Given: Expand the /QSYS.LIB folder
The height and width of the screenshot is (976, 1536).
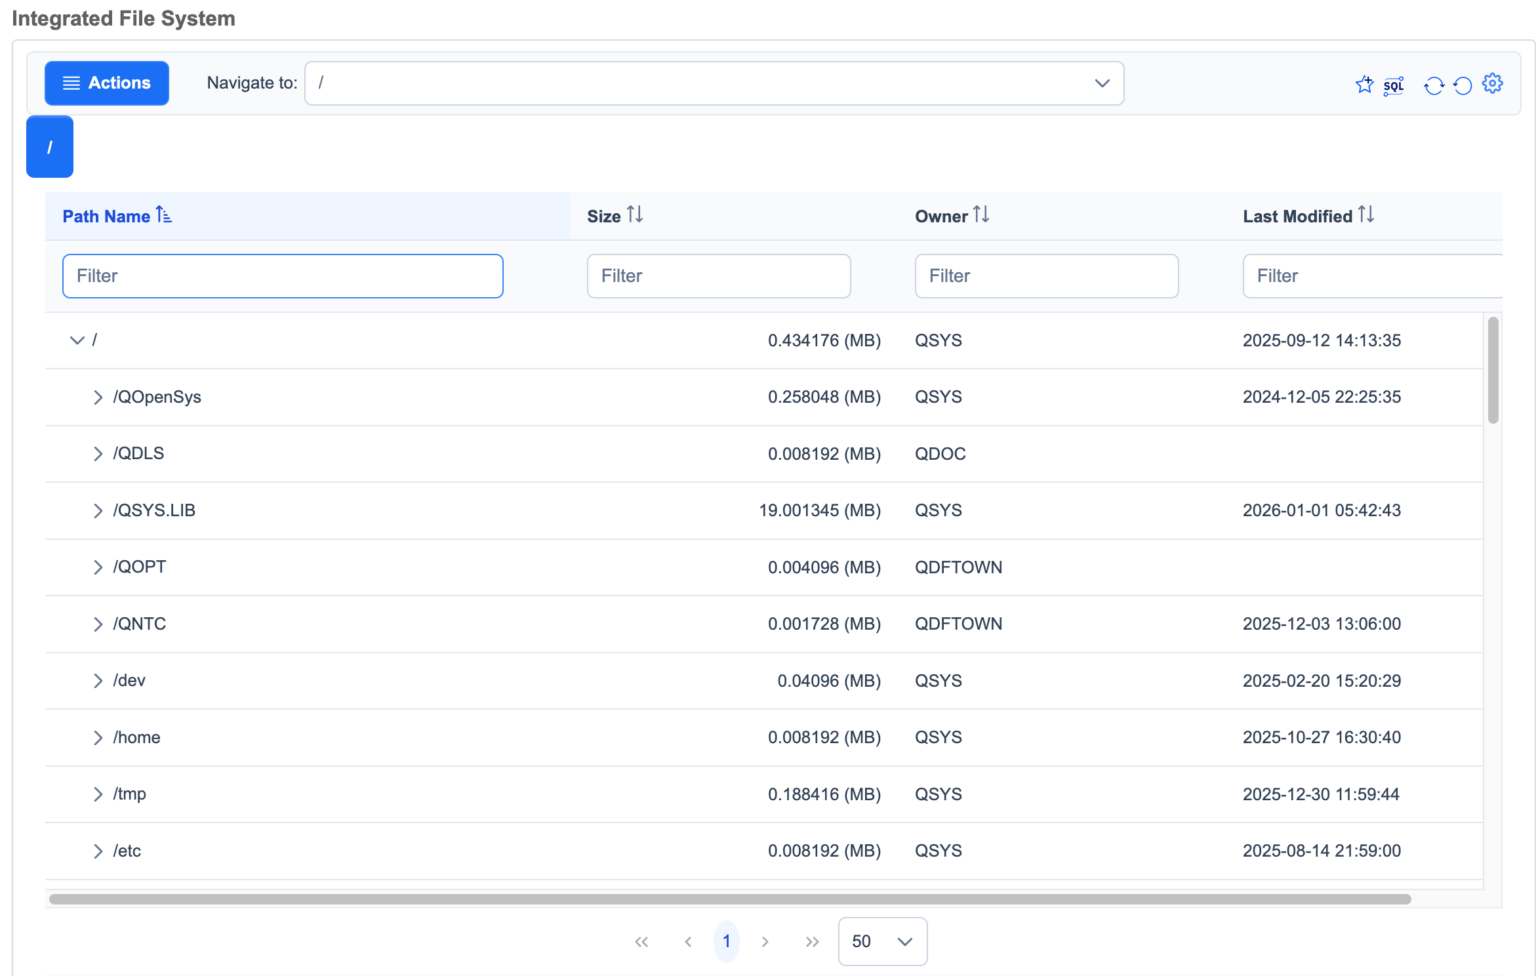Looking at the screenshot, I should pyautogui.click(x=98, y=511).
